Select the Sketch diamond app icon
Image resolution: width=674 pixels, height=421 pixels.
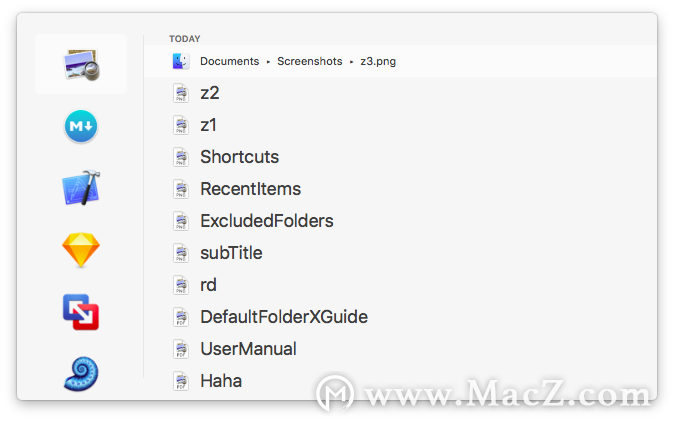81,250
